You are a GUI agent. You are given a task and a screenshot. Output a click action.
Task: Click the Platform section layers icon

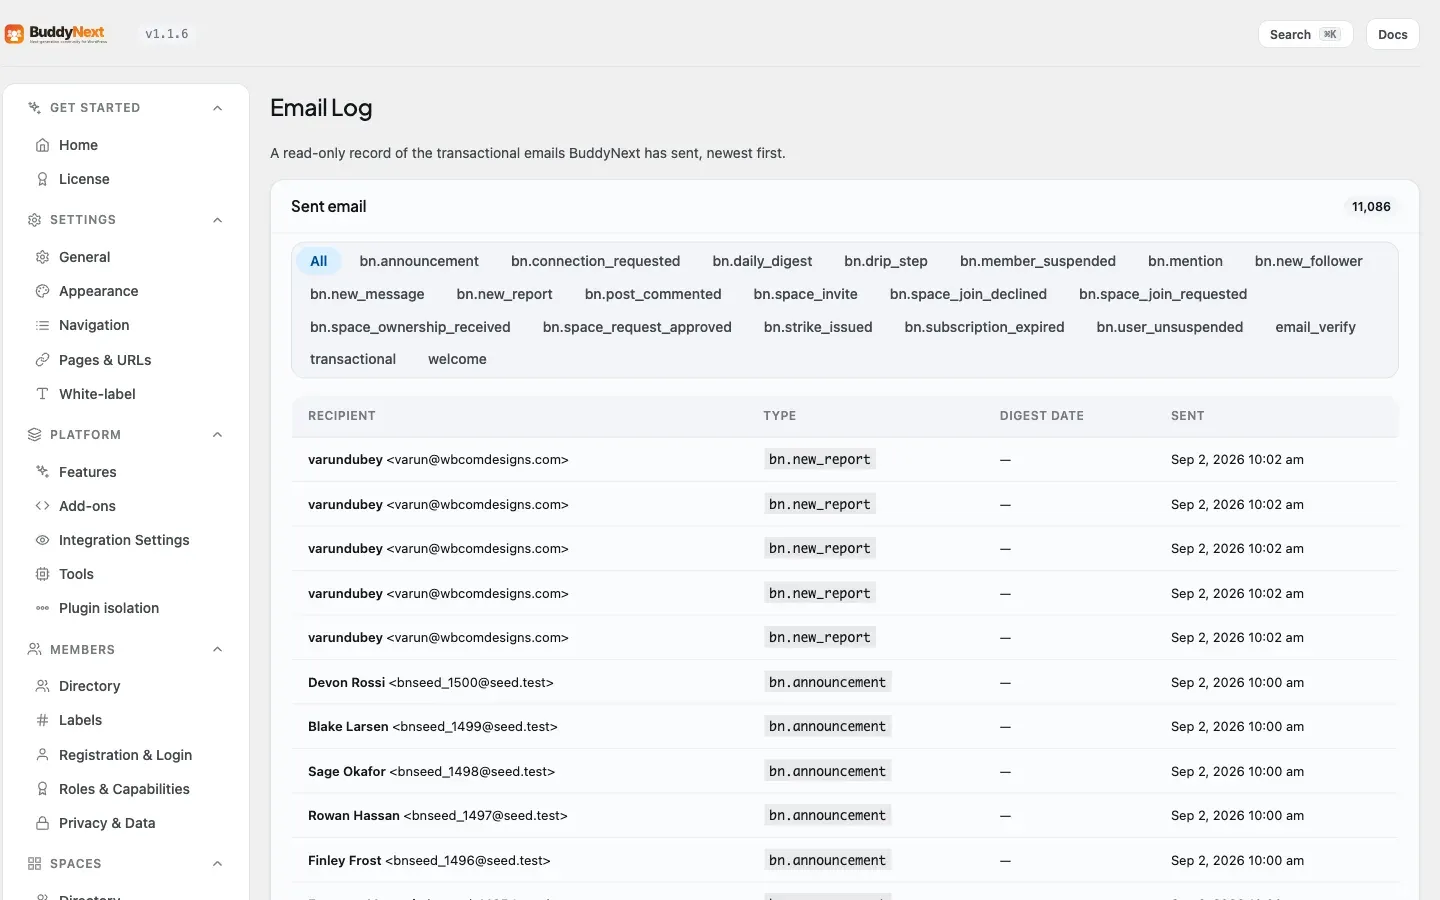point(34,435)
